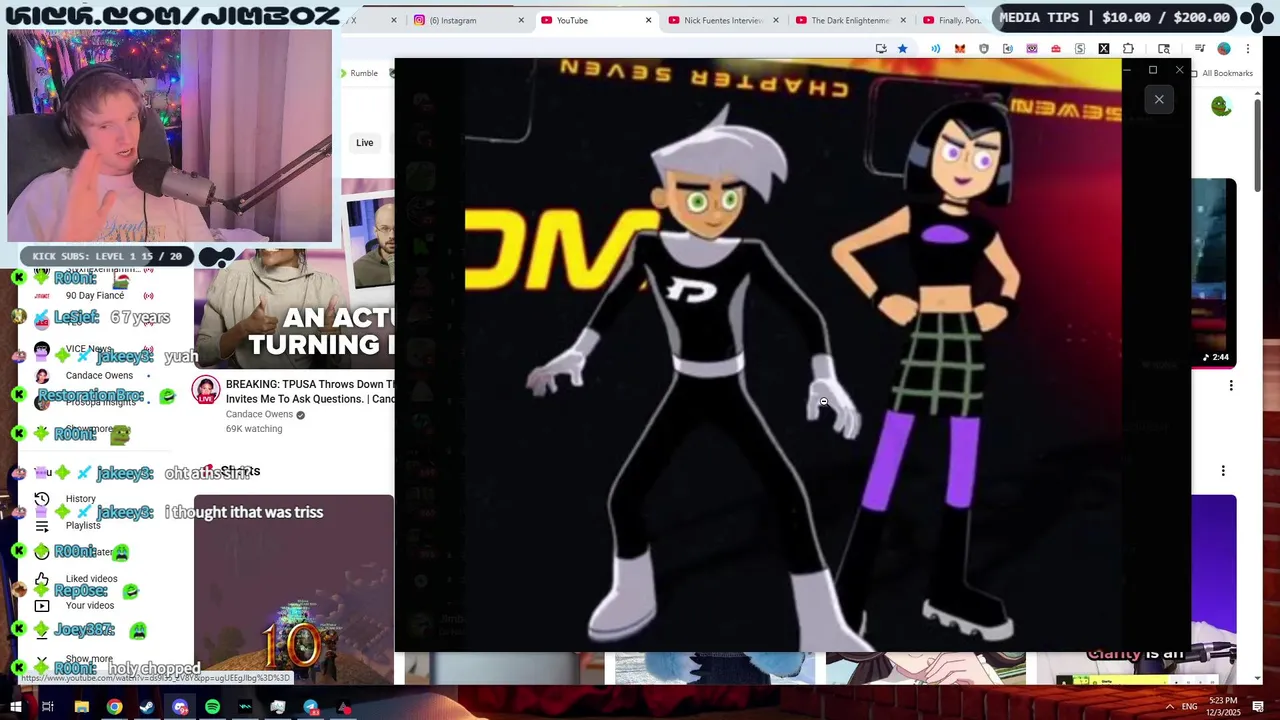The width and height of the screenshot is (1280, 720).
Task: Open the media controls icon in toolbar
Action: pyautogui.click(x=1200, y=49)
